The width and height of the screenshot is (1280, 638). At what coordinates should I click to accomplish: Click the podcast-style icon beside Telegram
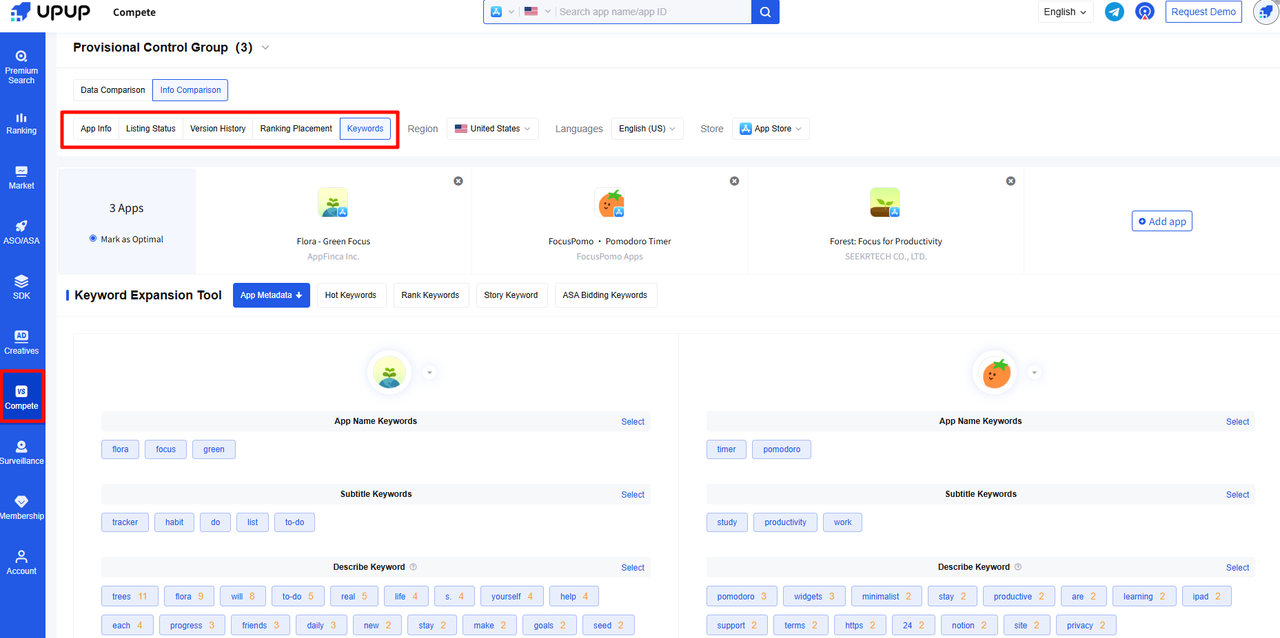click(1145, 12)
